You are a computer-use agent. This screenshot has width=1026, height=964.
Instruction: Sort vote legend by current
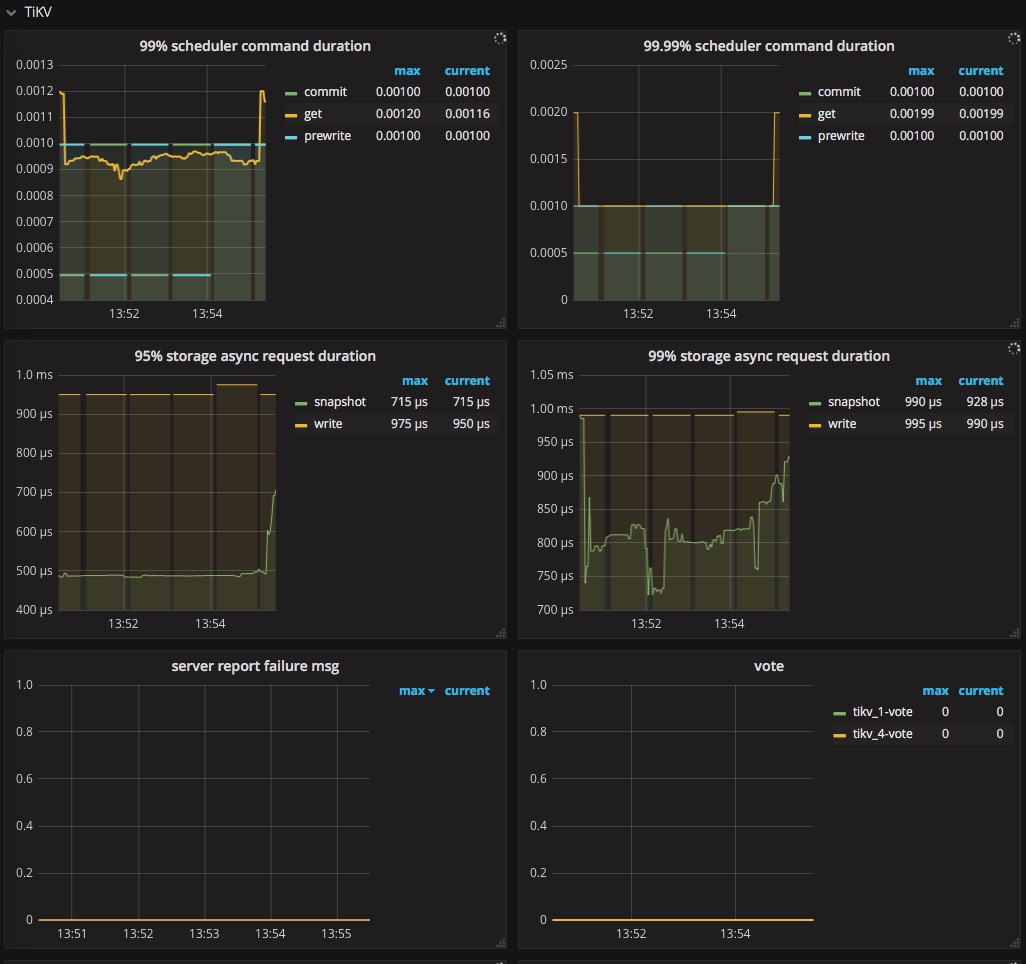[x=980, y=690]
